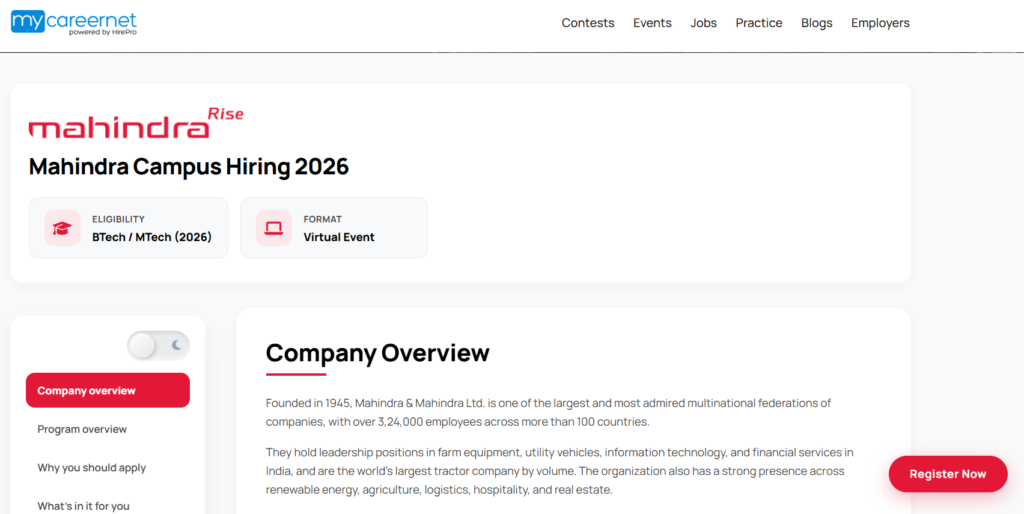1024x514 pixels.
Task: Open the Practice section
Action: pos(759,23)
